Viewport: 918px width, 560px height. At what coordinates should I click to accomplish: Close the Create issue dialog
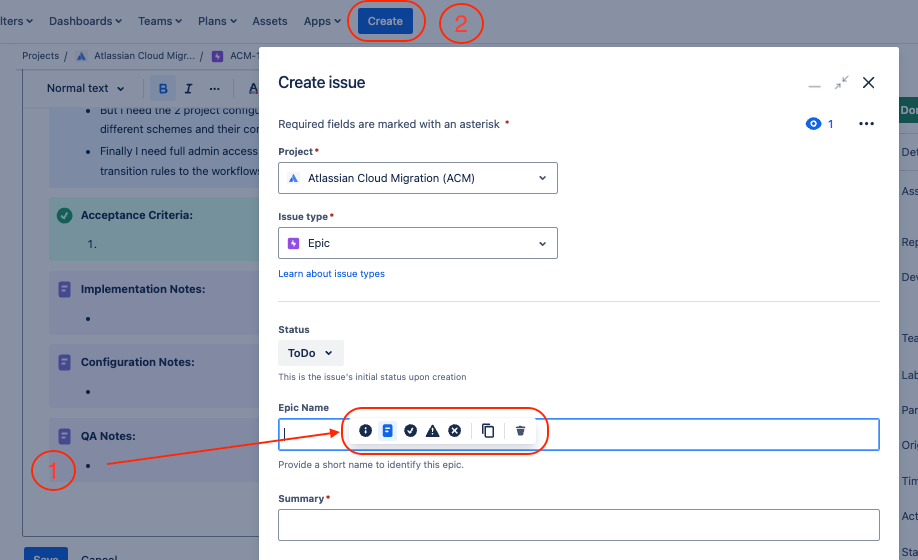tap(868, 83)
